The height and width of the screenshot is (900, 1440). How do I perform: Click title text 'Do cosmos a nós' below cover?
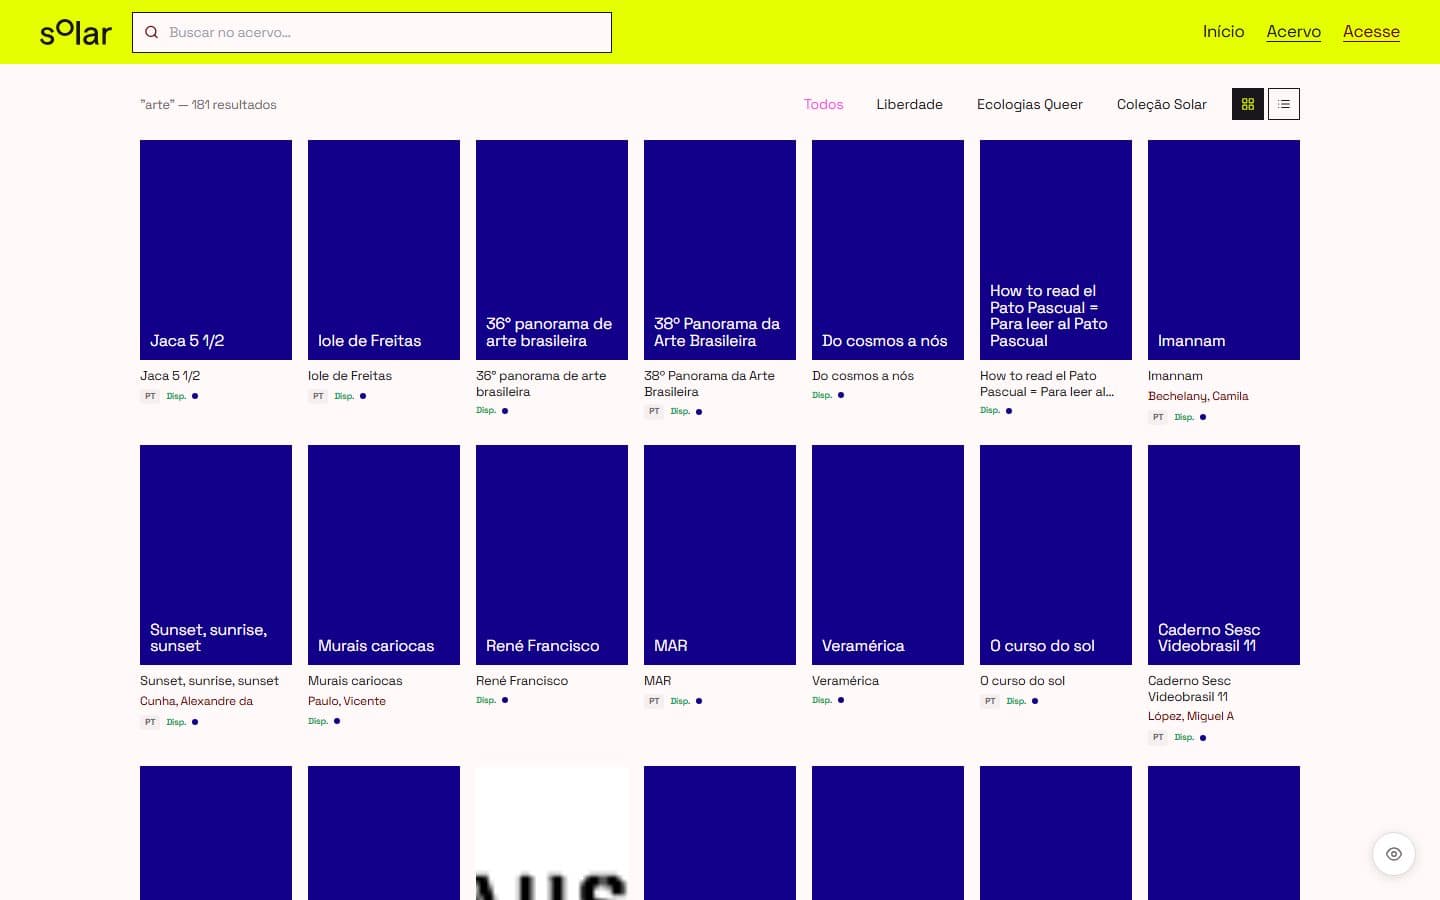863,376
